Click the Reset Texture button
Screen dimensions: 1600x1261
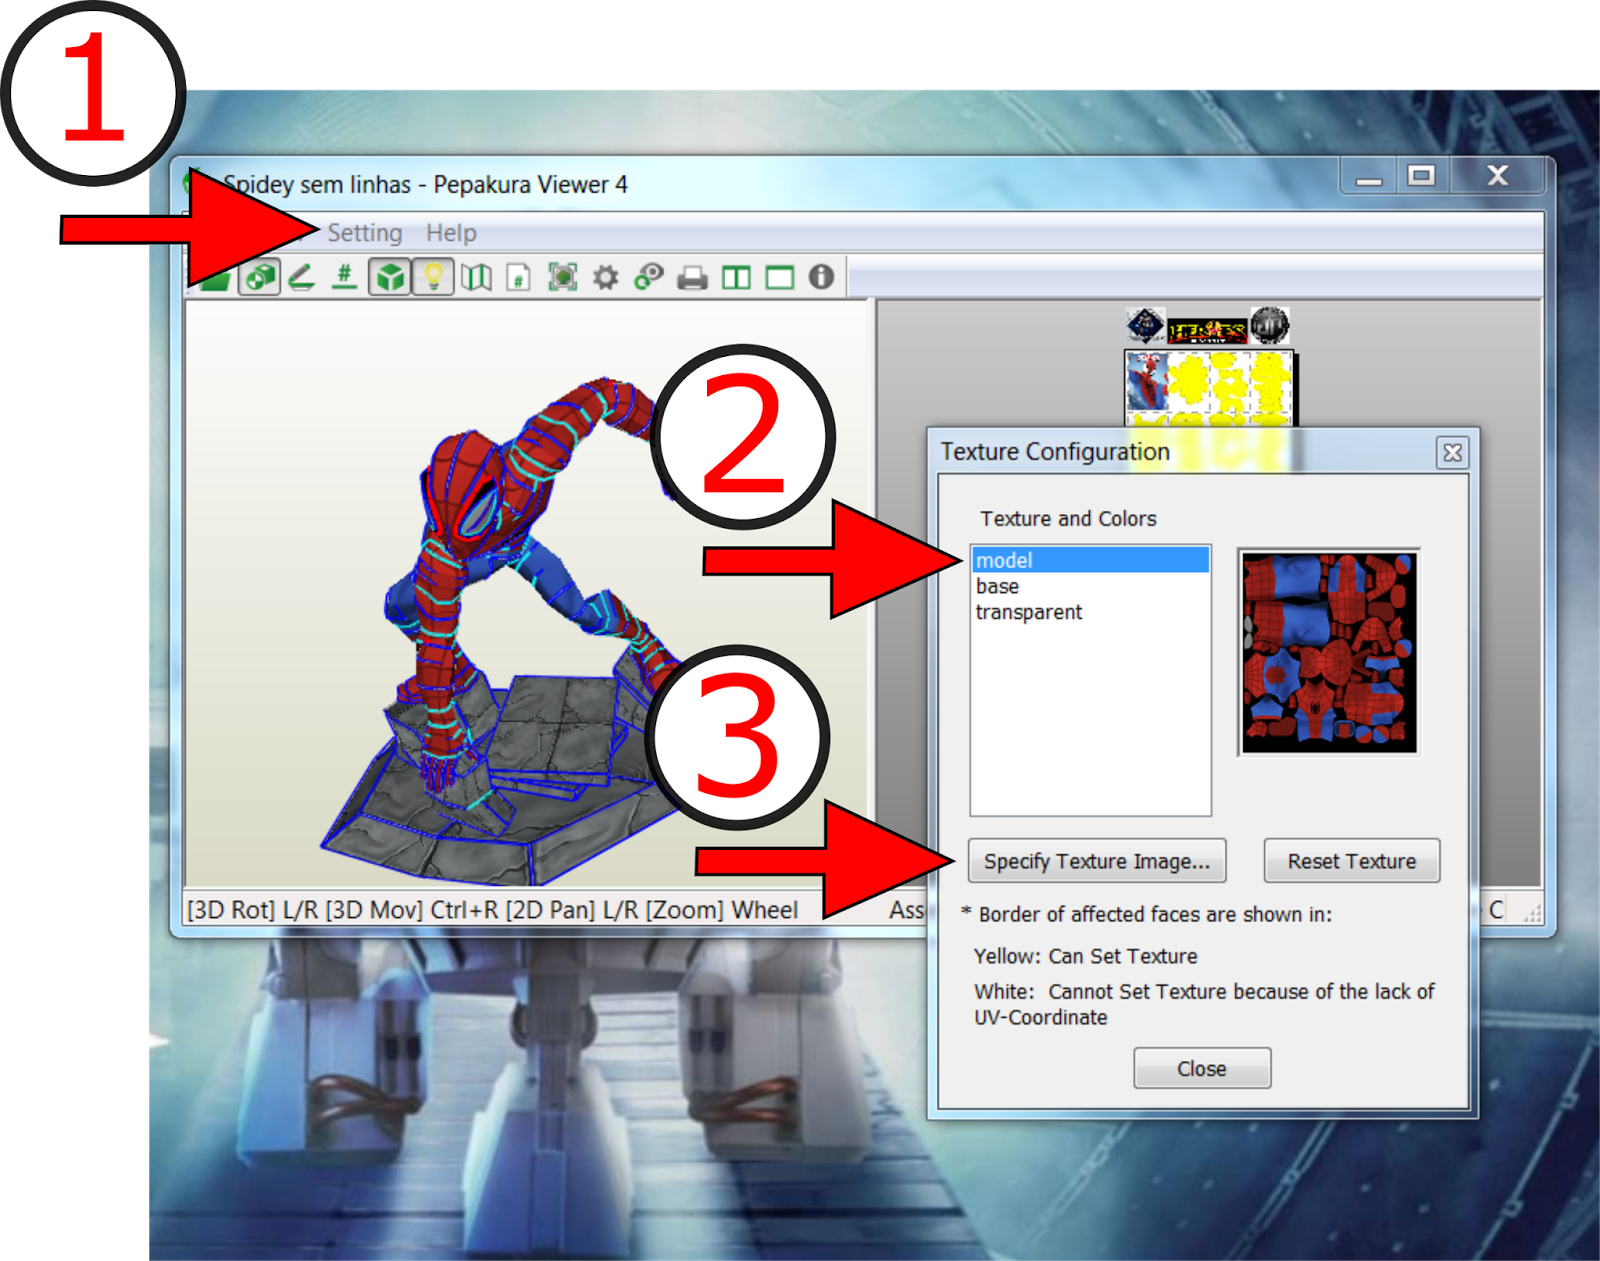tap(1352, 861)
